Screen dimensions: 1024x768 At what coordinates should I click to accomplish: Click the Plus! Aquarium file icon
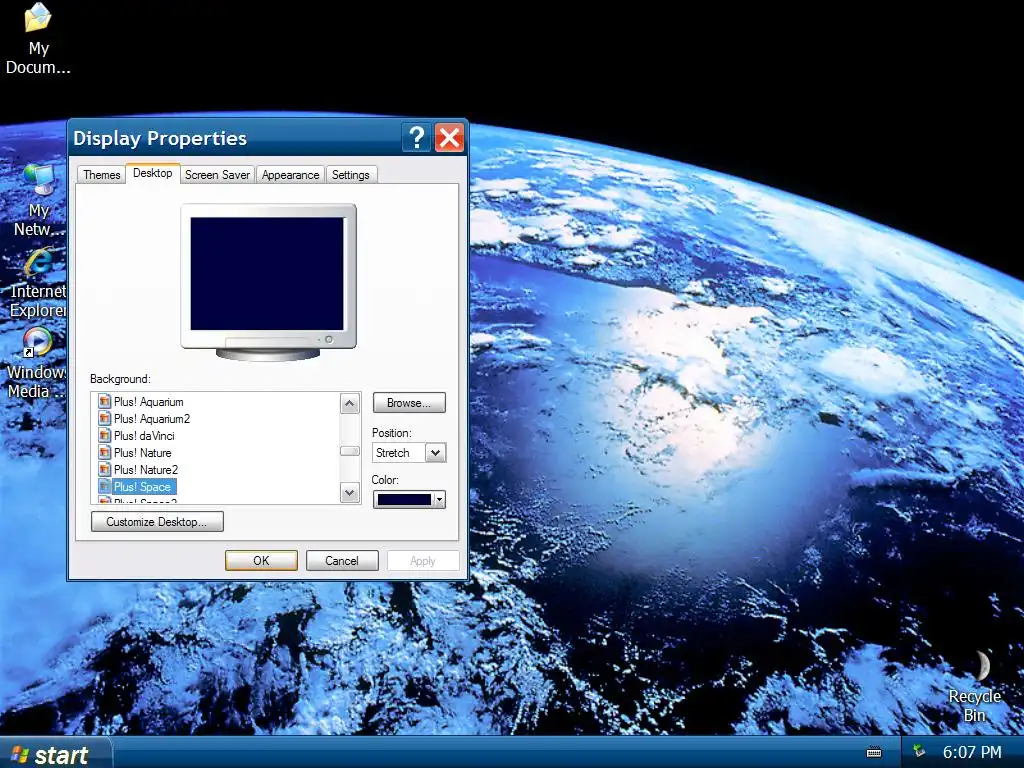pos(104,401)
